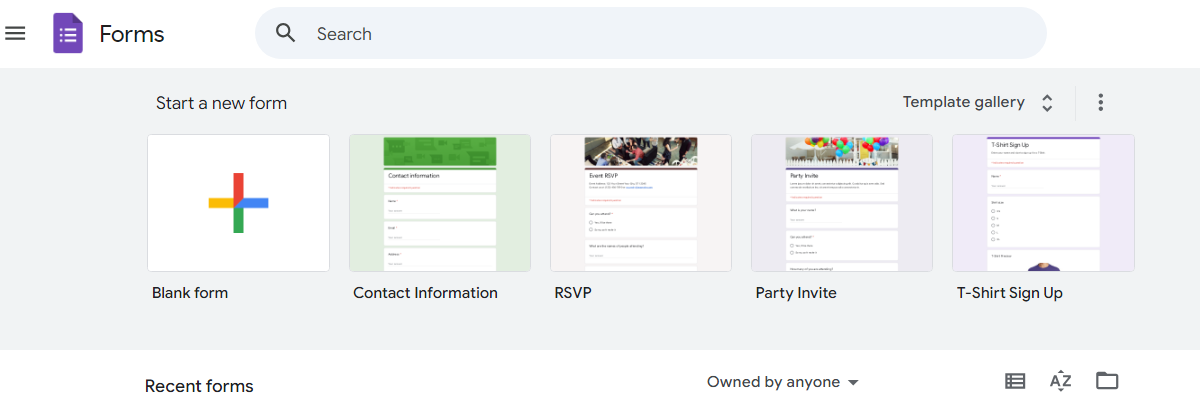Click the Recent forms heading
This screenshot has height=417, width=1200.
click(199, 386)
